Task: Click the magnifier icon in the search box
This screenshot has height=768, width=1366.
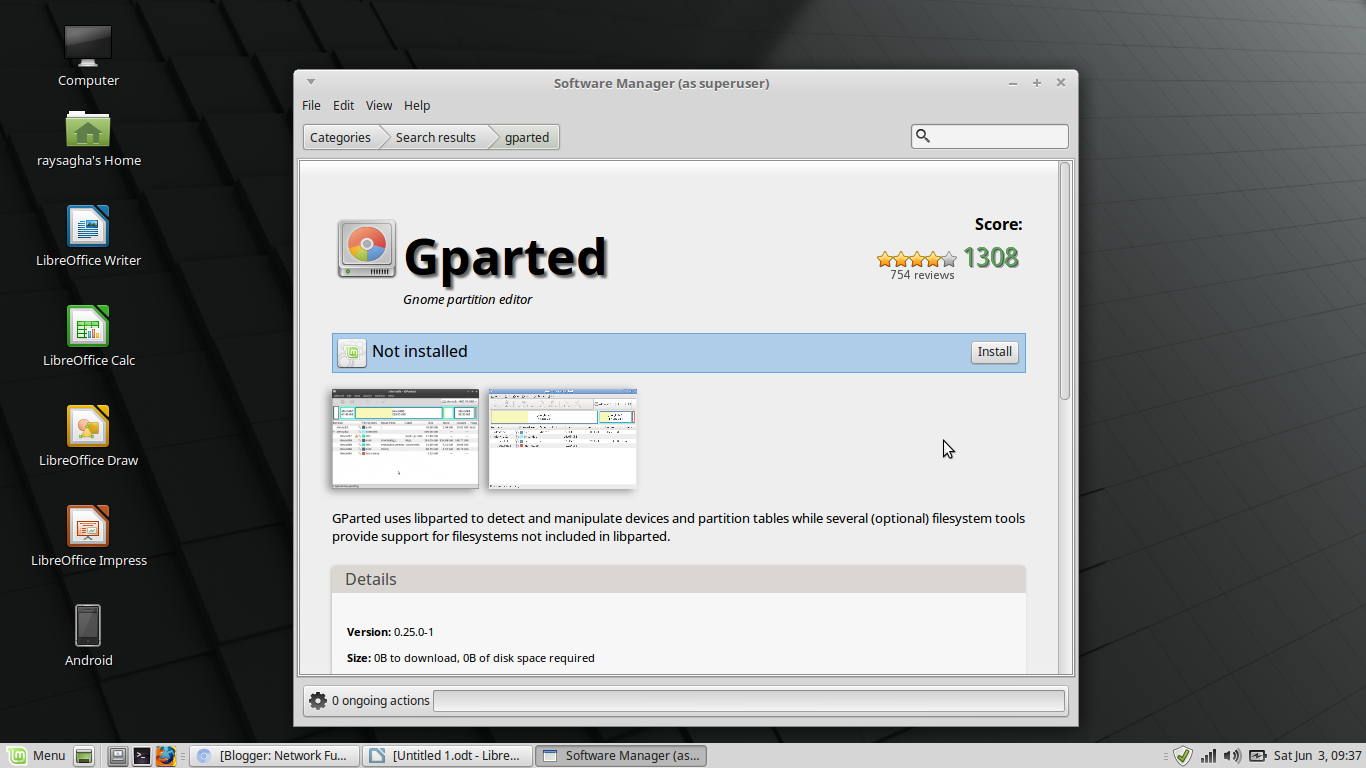Action: pyautogui.click(x=923, y=136)
